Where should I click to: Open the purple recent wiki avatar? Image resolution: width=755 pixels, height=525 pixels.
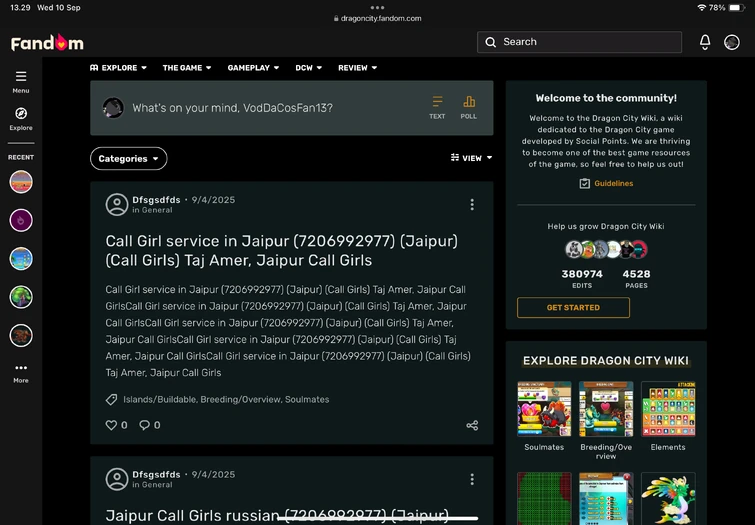(21, 221)
